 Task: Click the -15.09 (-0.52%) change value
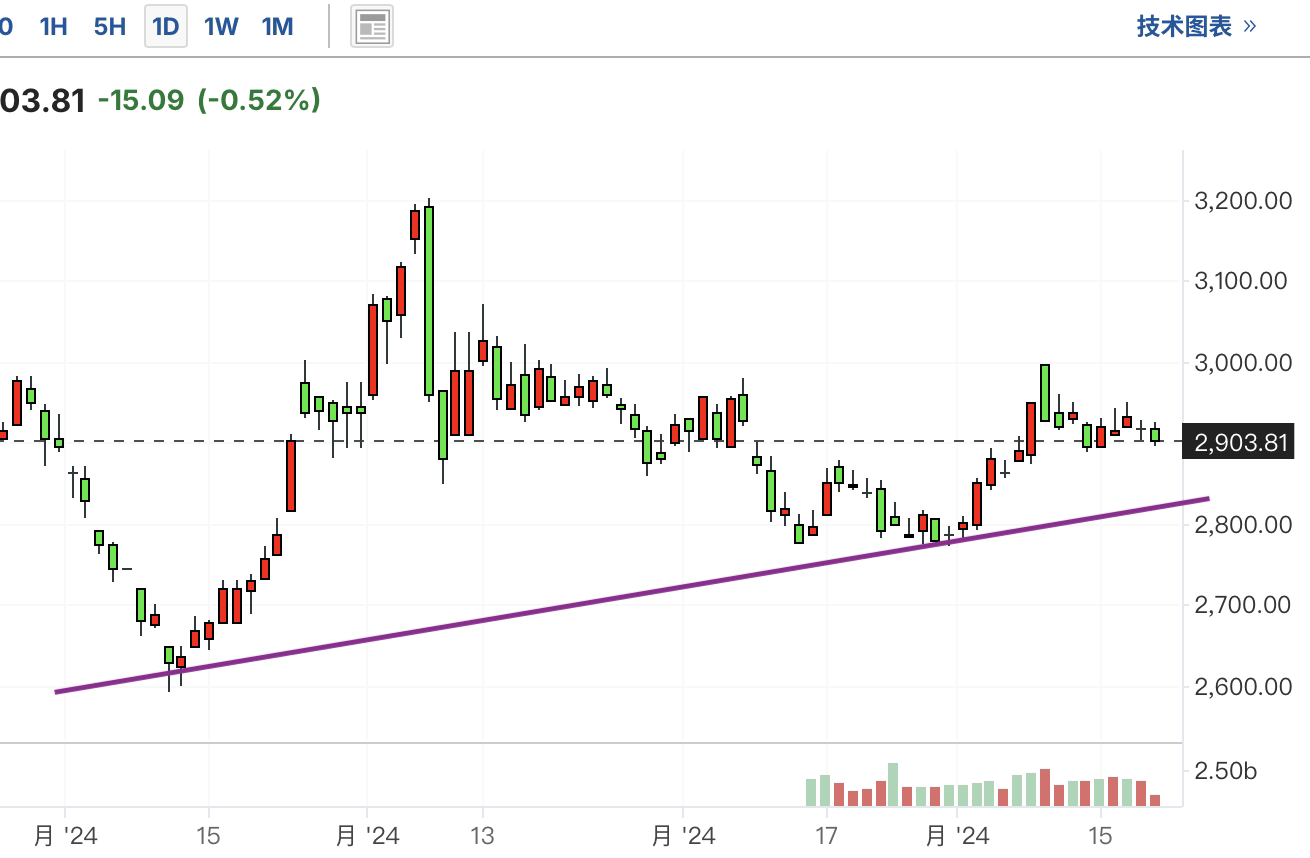tap(209, 100)
